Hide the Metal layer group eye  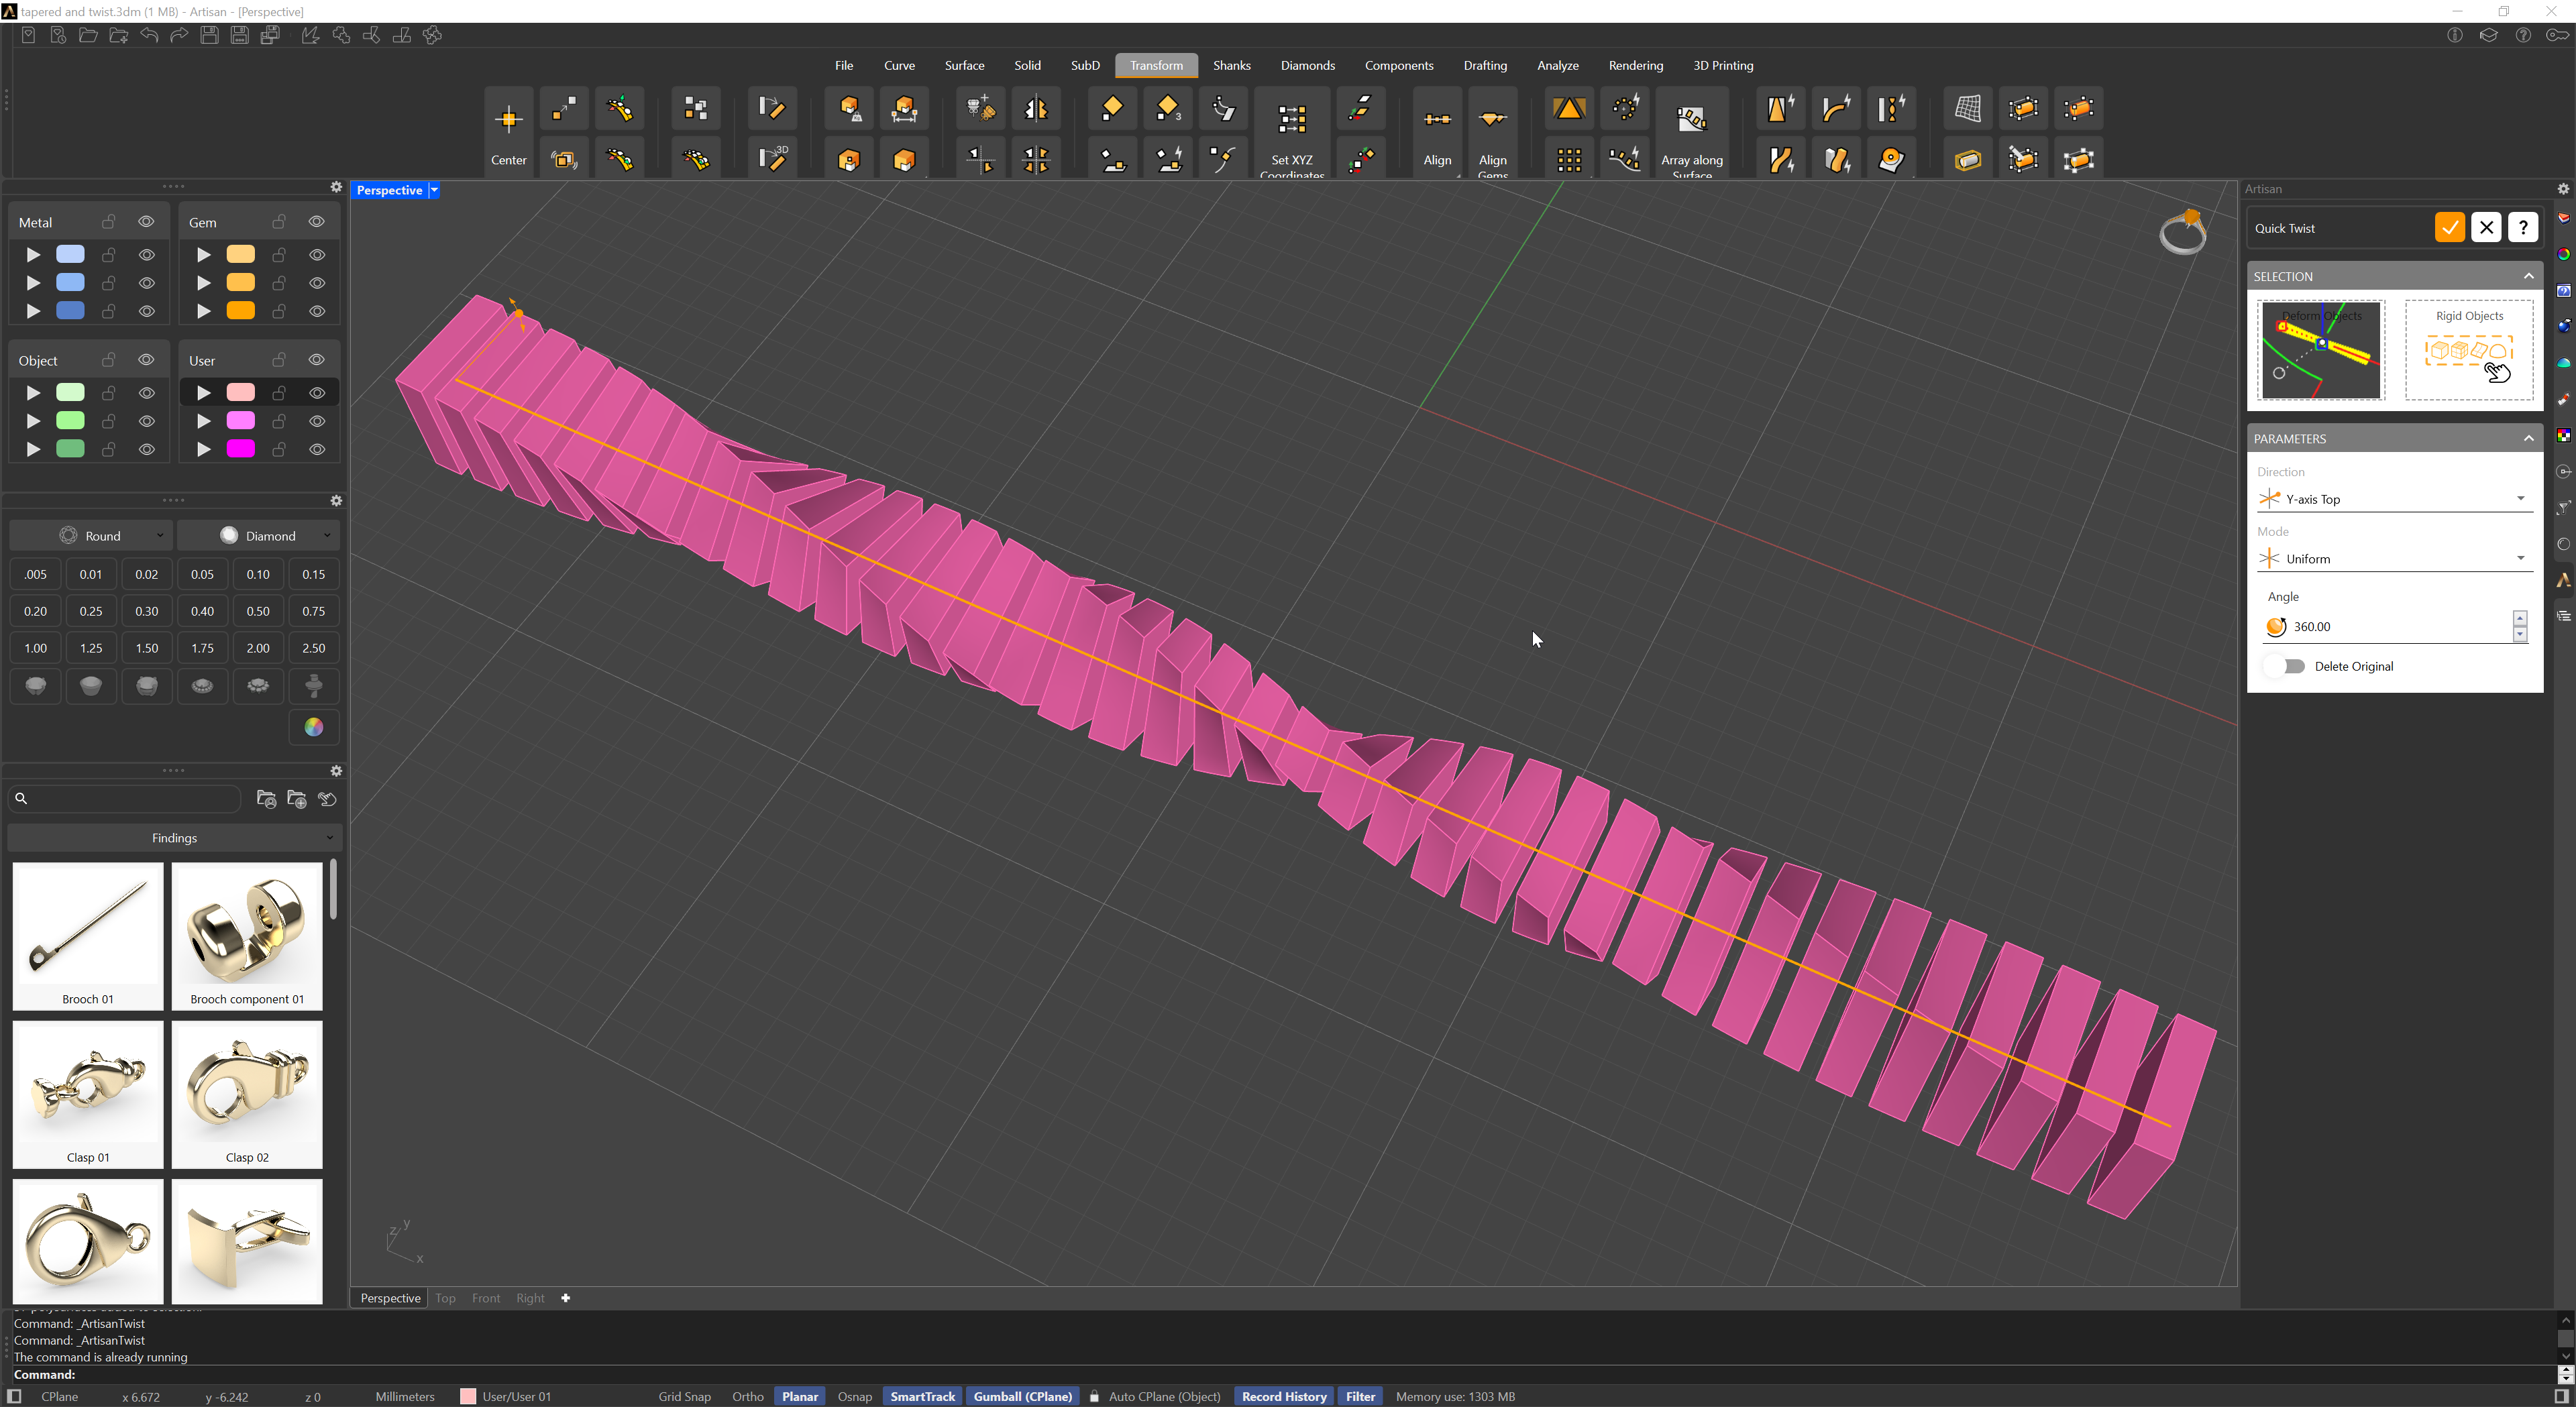[x=146, y=222]
